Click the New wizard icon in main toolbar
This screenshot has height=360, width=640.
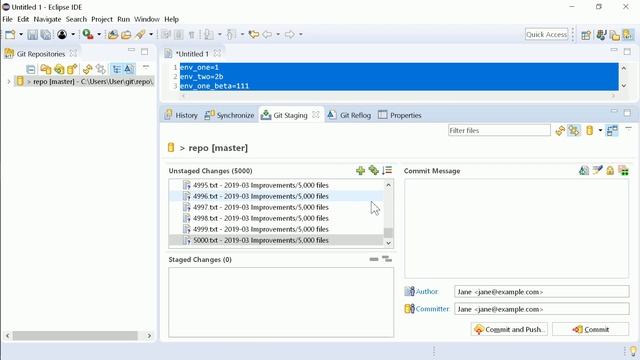[10, 35]
